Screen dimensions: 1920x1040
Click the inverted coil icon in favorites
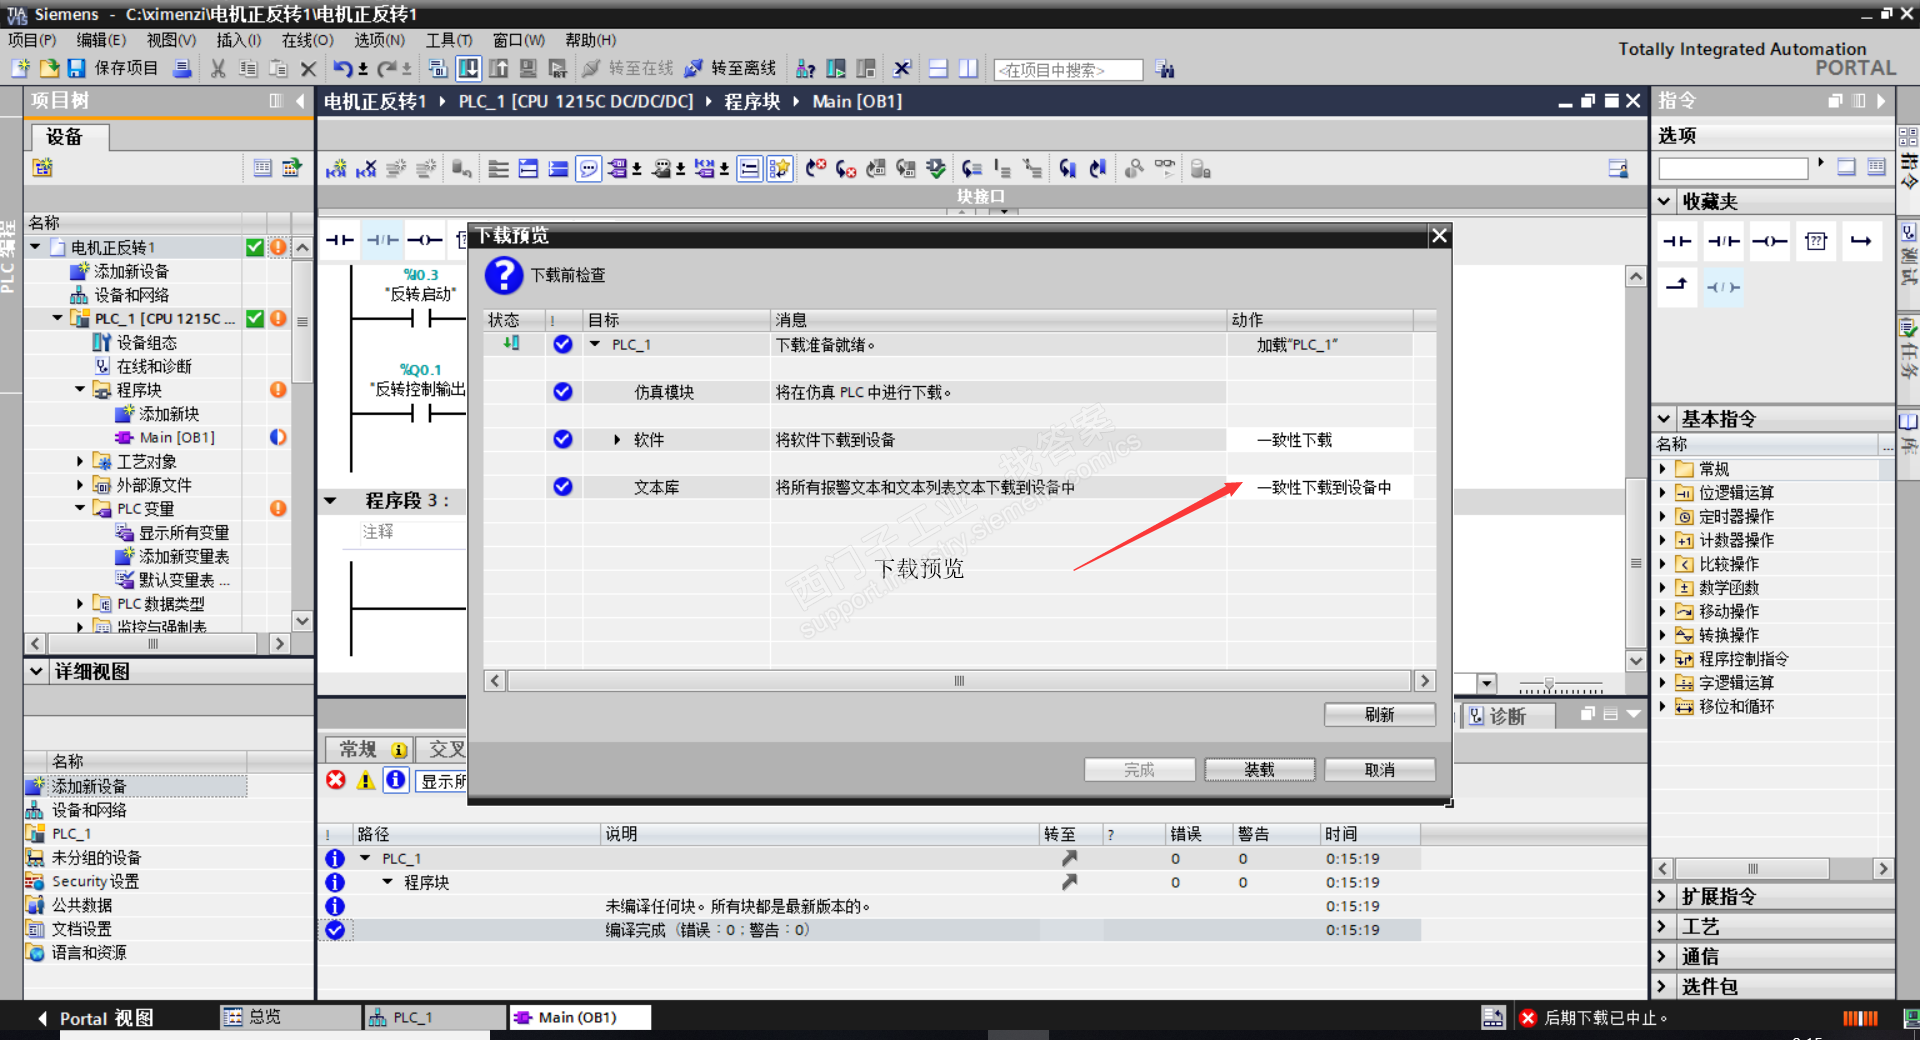click(1723, 287)
